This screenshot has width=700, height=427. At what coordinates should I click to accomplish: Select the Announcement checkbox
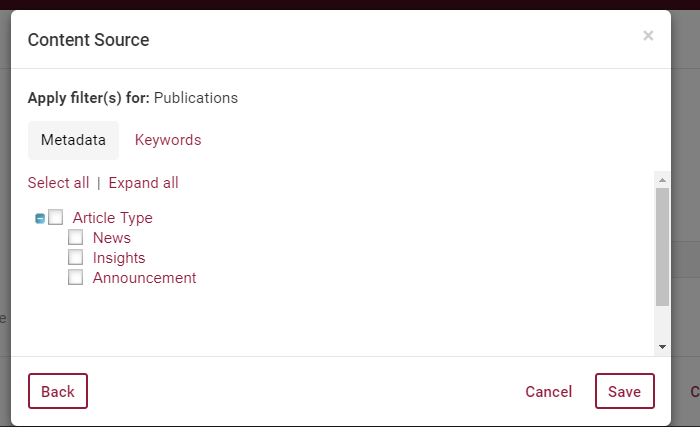click(76, 278)
